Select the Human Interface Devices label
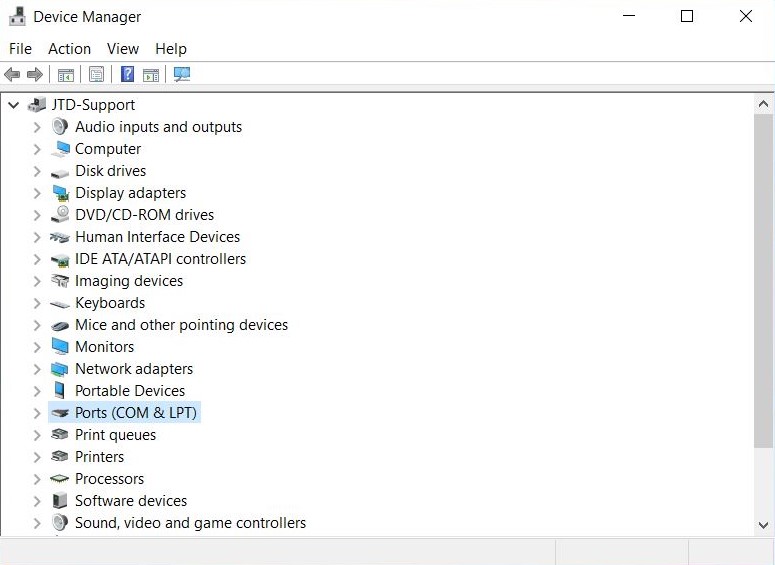 (x=157, y=237)
